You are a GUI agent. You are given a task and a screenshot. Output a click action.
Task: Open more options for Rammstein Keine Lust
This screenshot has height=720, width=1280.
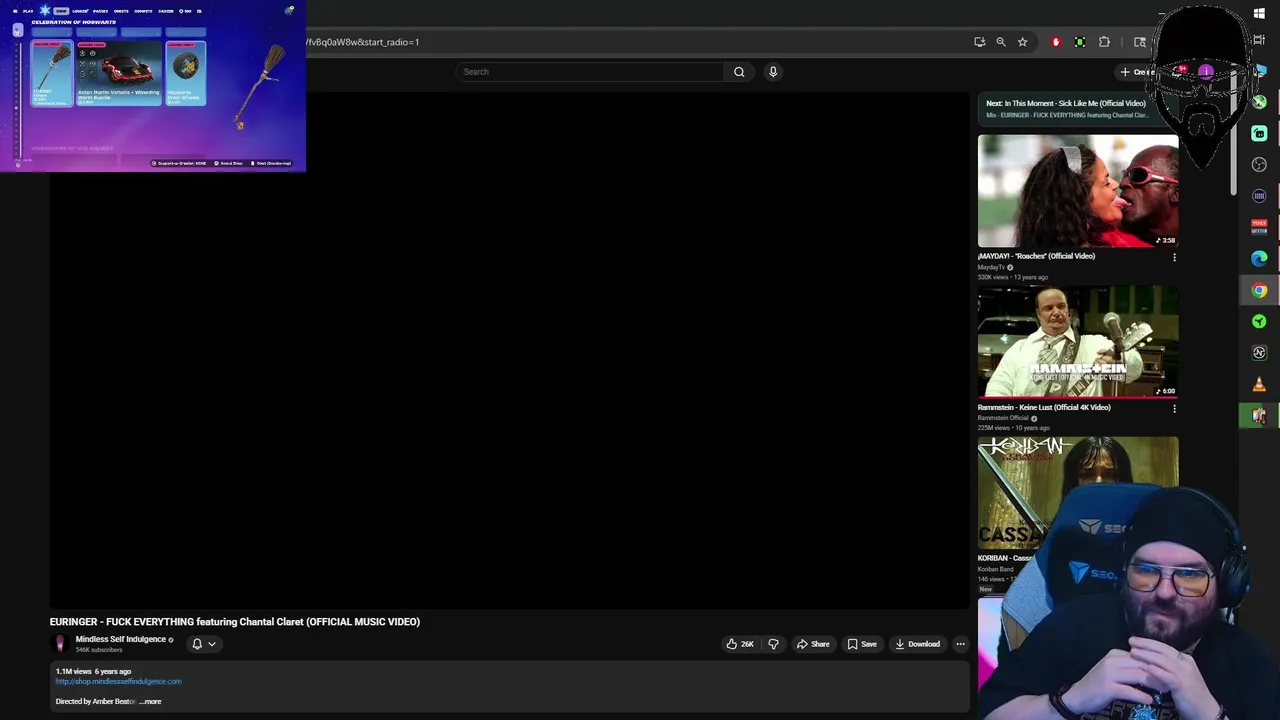point(1174,408)
